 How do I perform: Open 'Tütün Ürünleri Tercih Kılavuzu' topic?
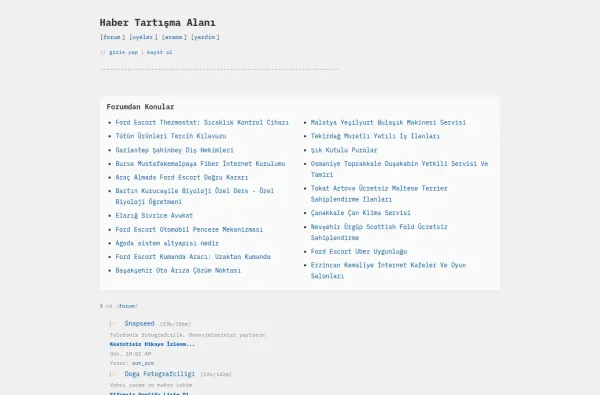point(171,136)
